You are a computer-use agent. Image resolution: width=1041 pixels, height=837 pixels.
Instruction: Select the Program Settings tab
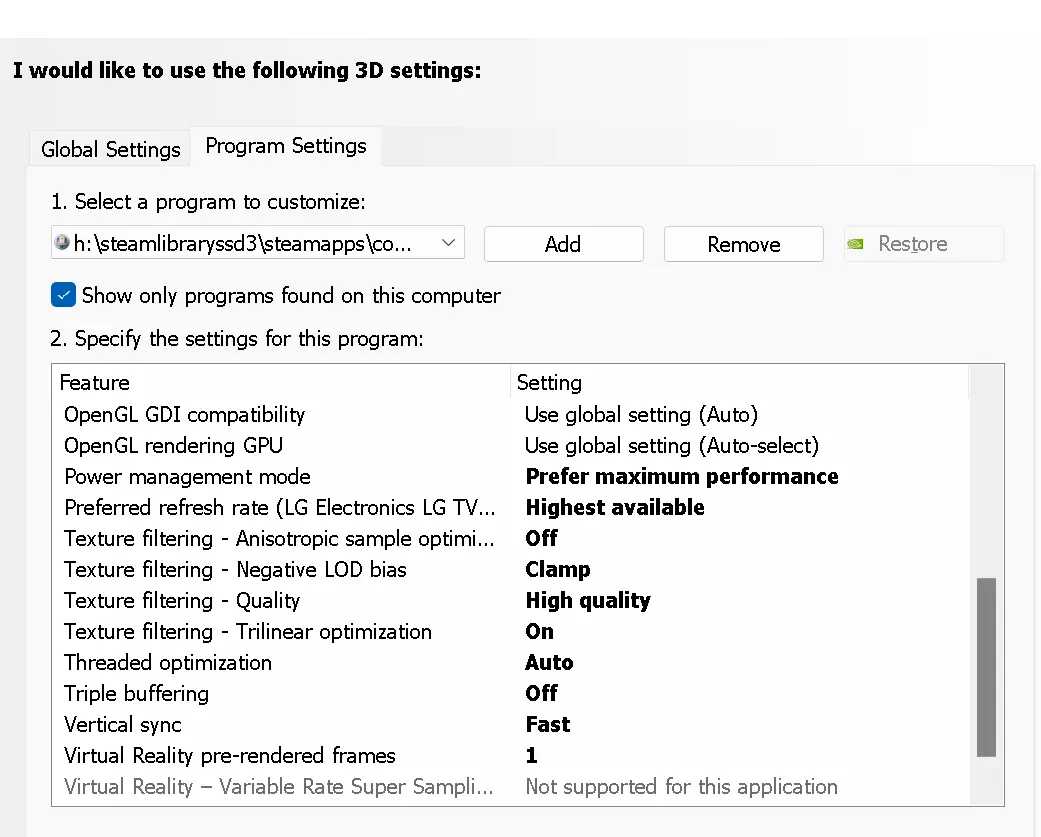(286, 146)
